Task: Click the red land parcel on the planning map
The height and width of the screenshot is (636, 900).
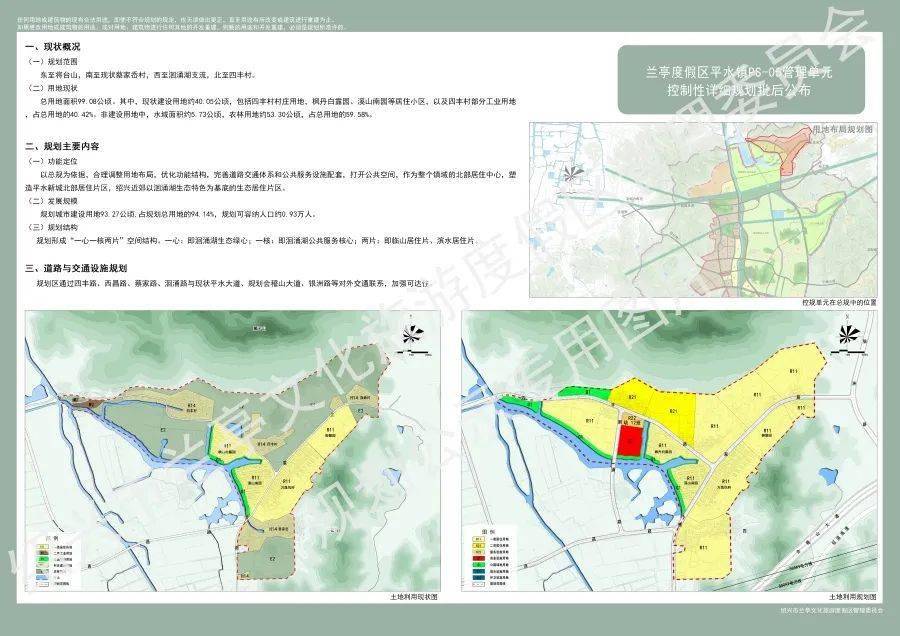Action: pos(628,440)
